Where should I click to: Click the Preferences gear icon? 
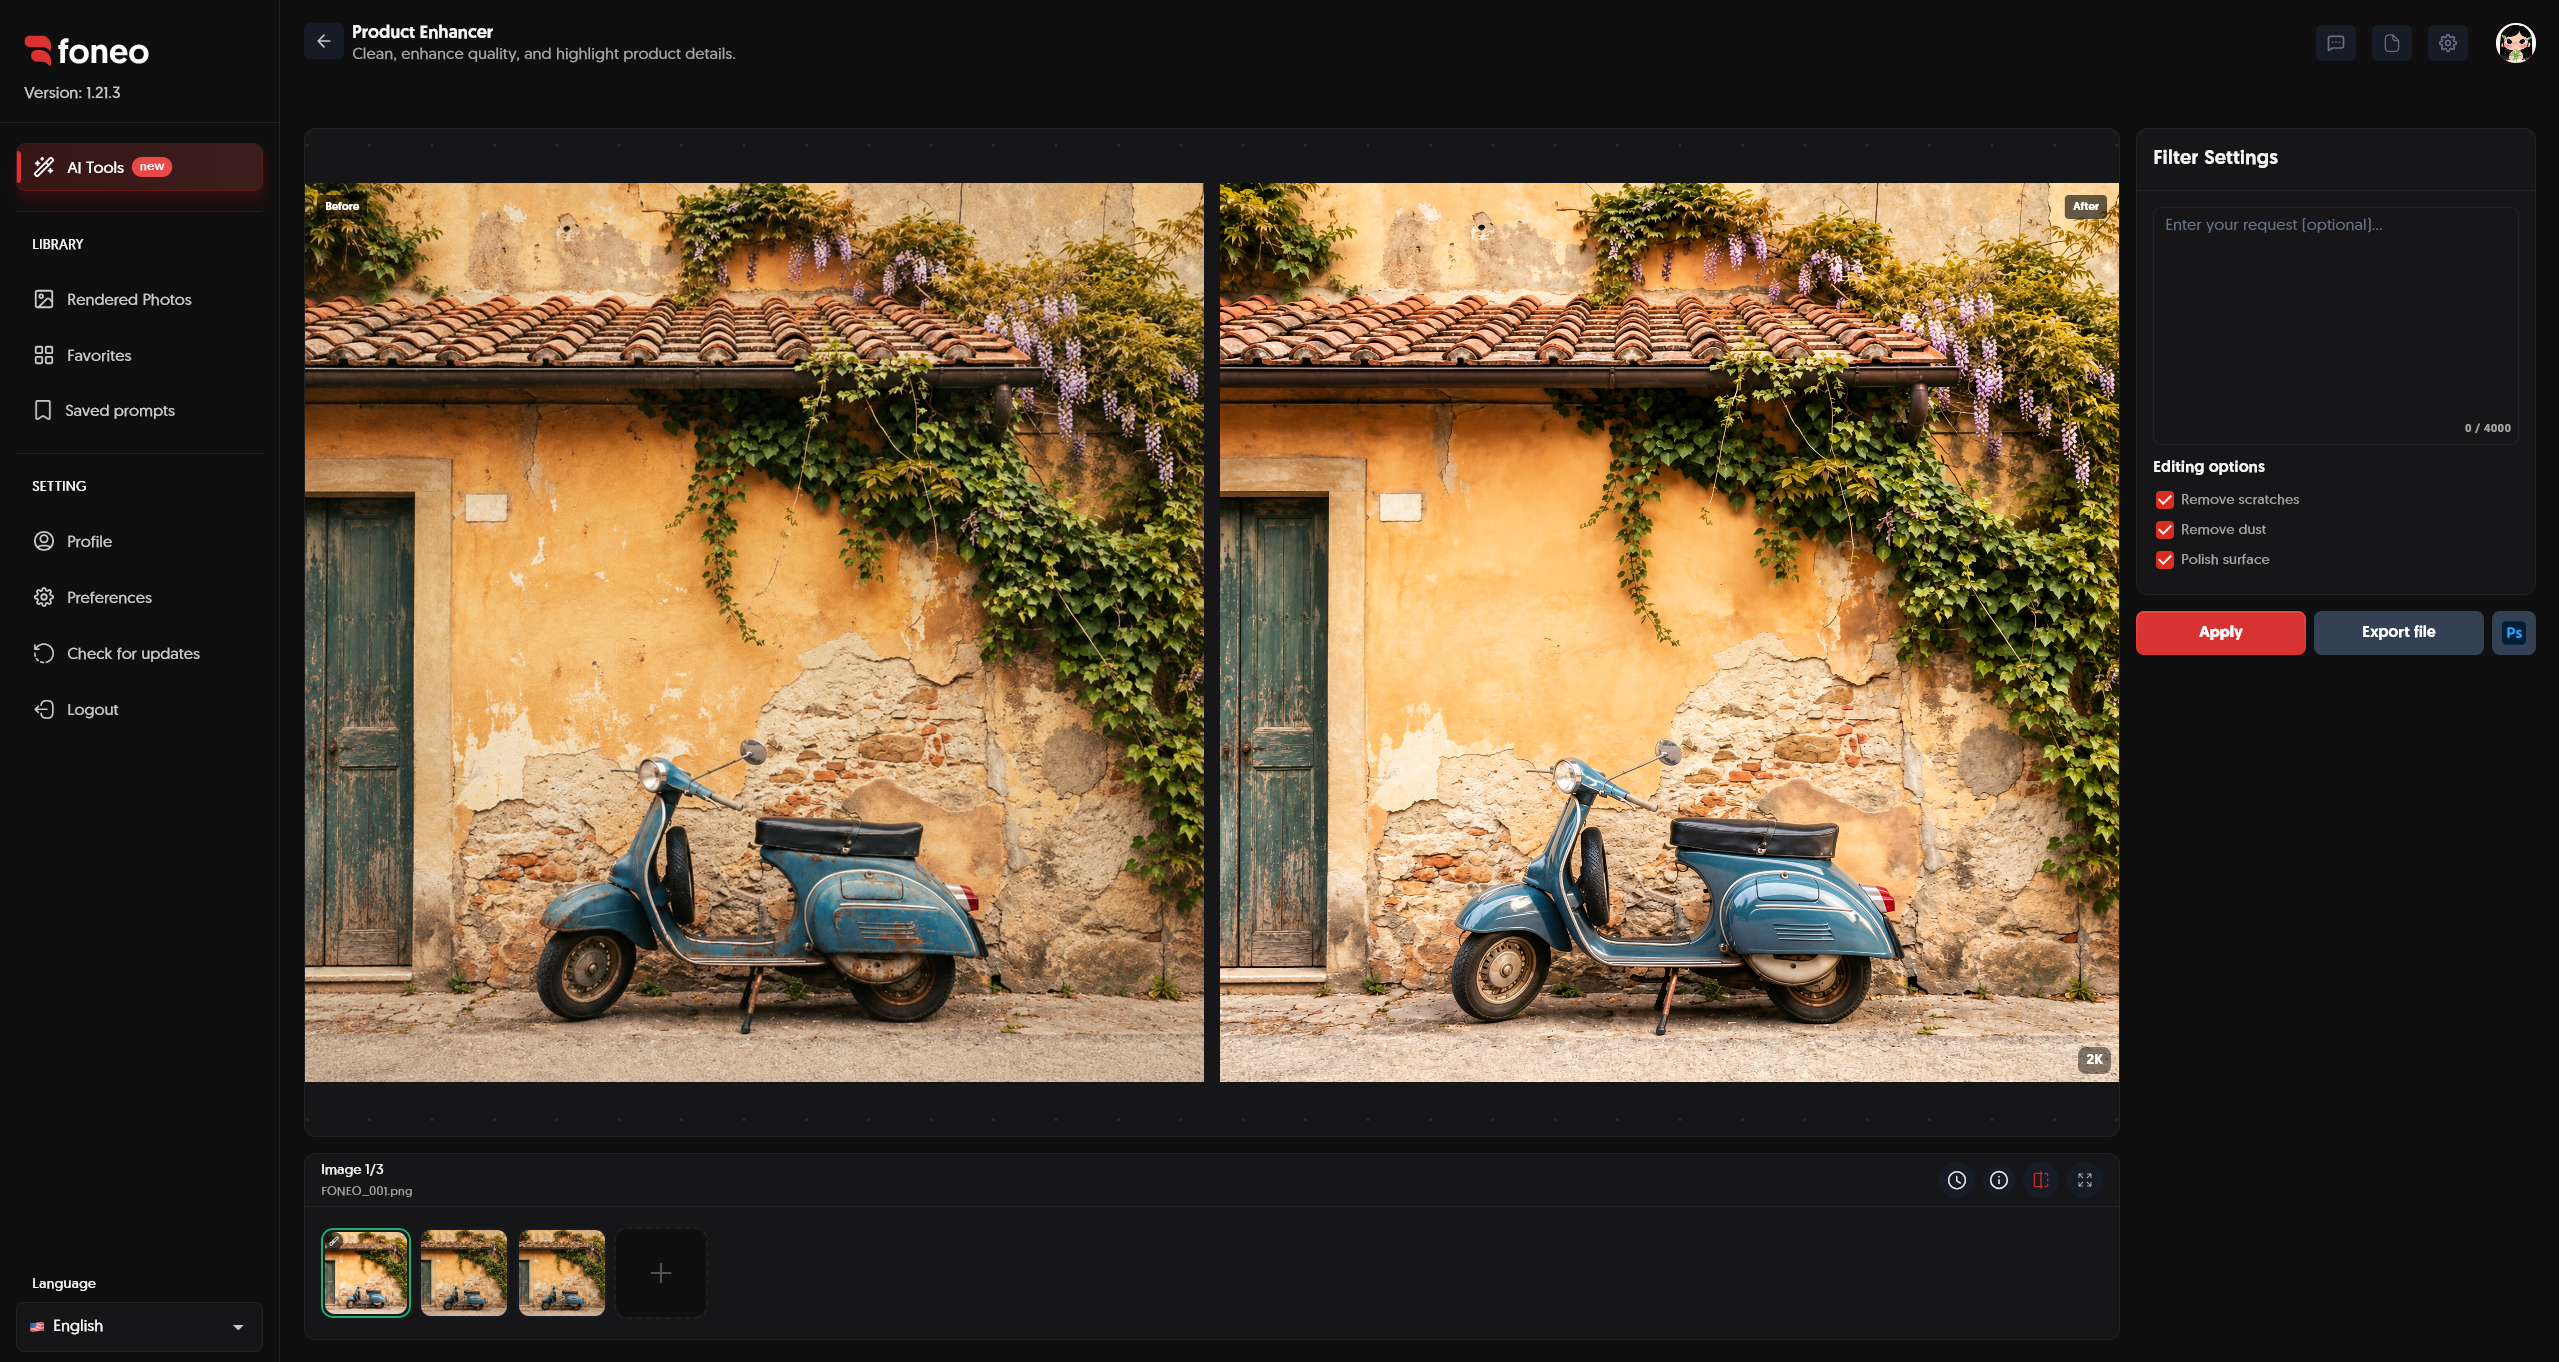pyautogui.click(x=44, y=597)
